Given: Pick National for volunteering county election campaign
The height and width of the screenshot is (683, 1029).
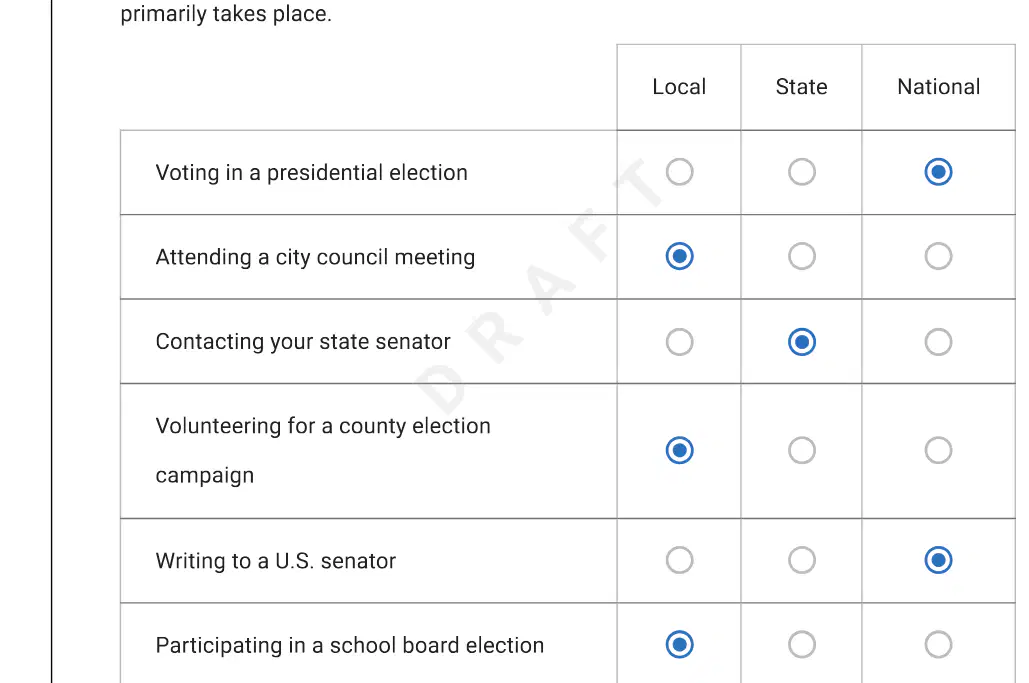Looking at the screenshot, I should tap(938, 450).
